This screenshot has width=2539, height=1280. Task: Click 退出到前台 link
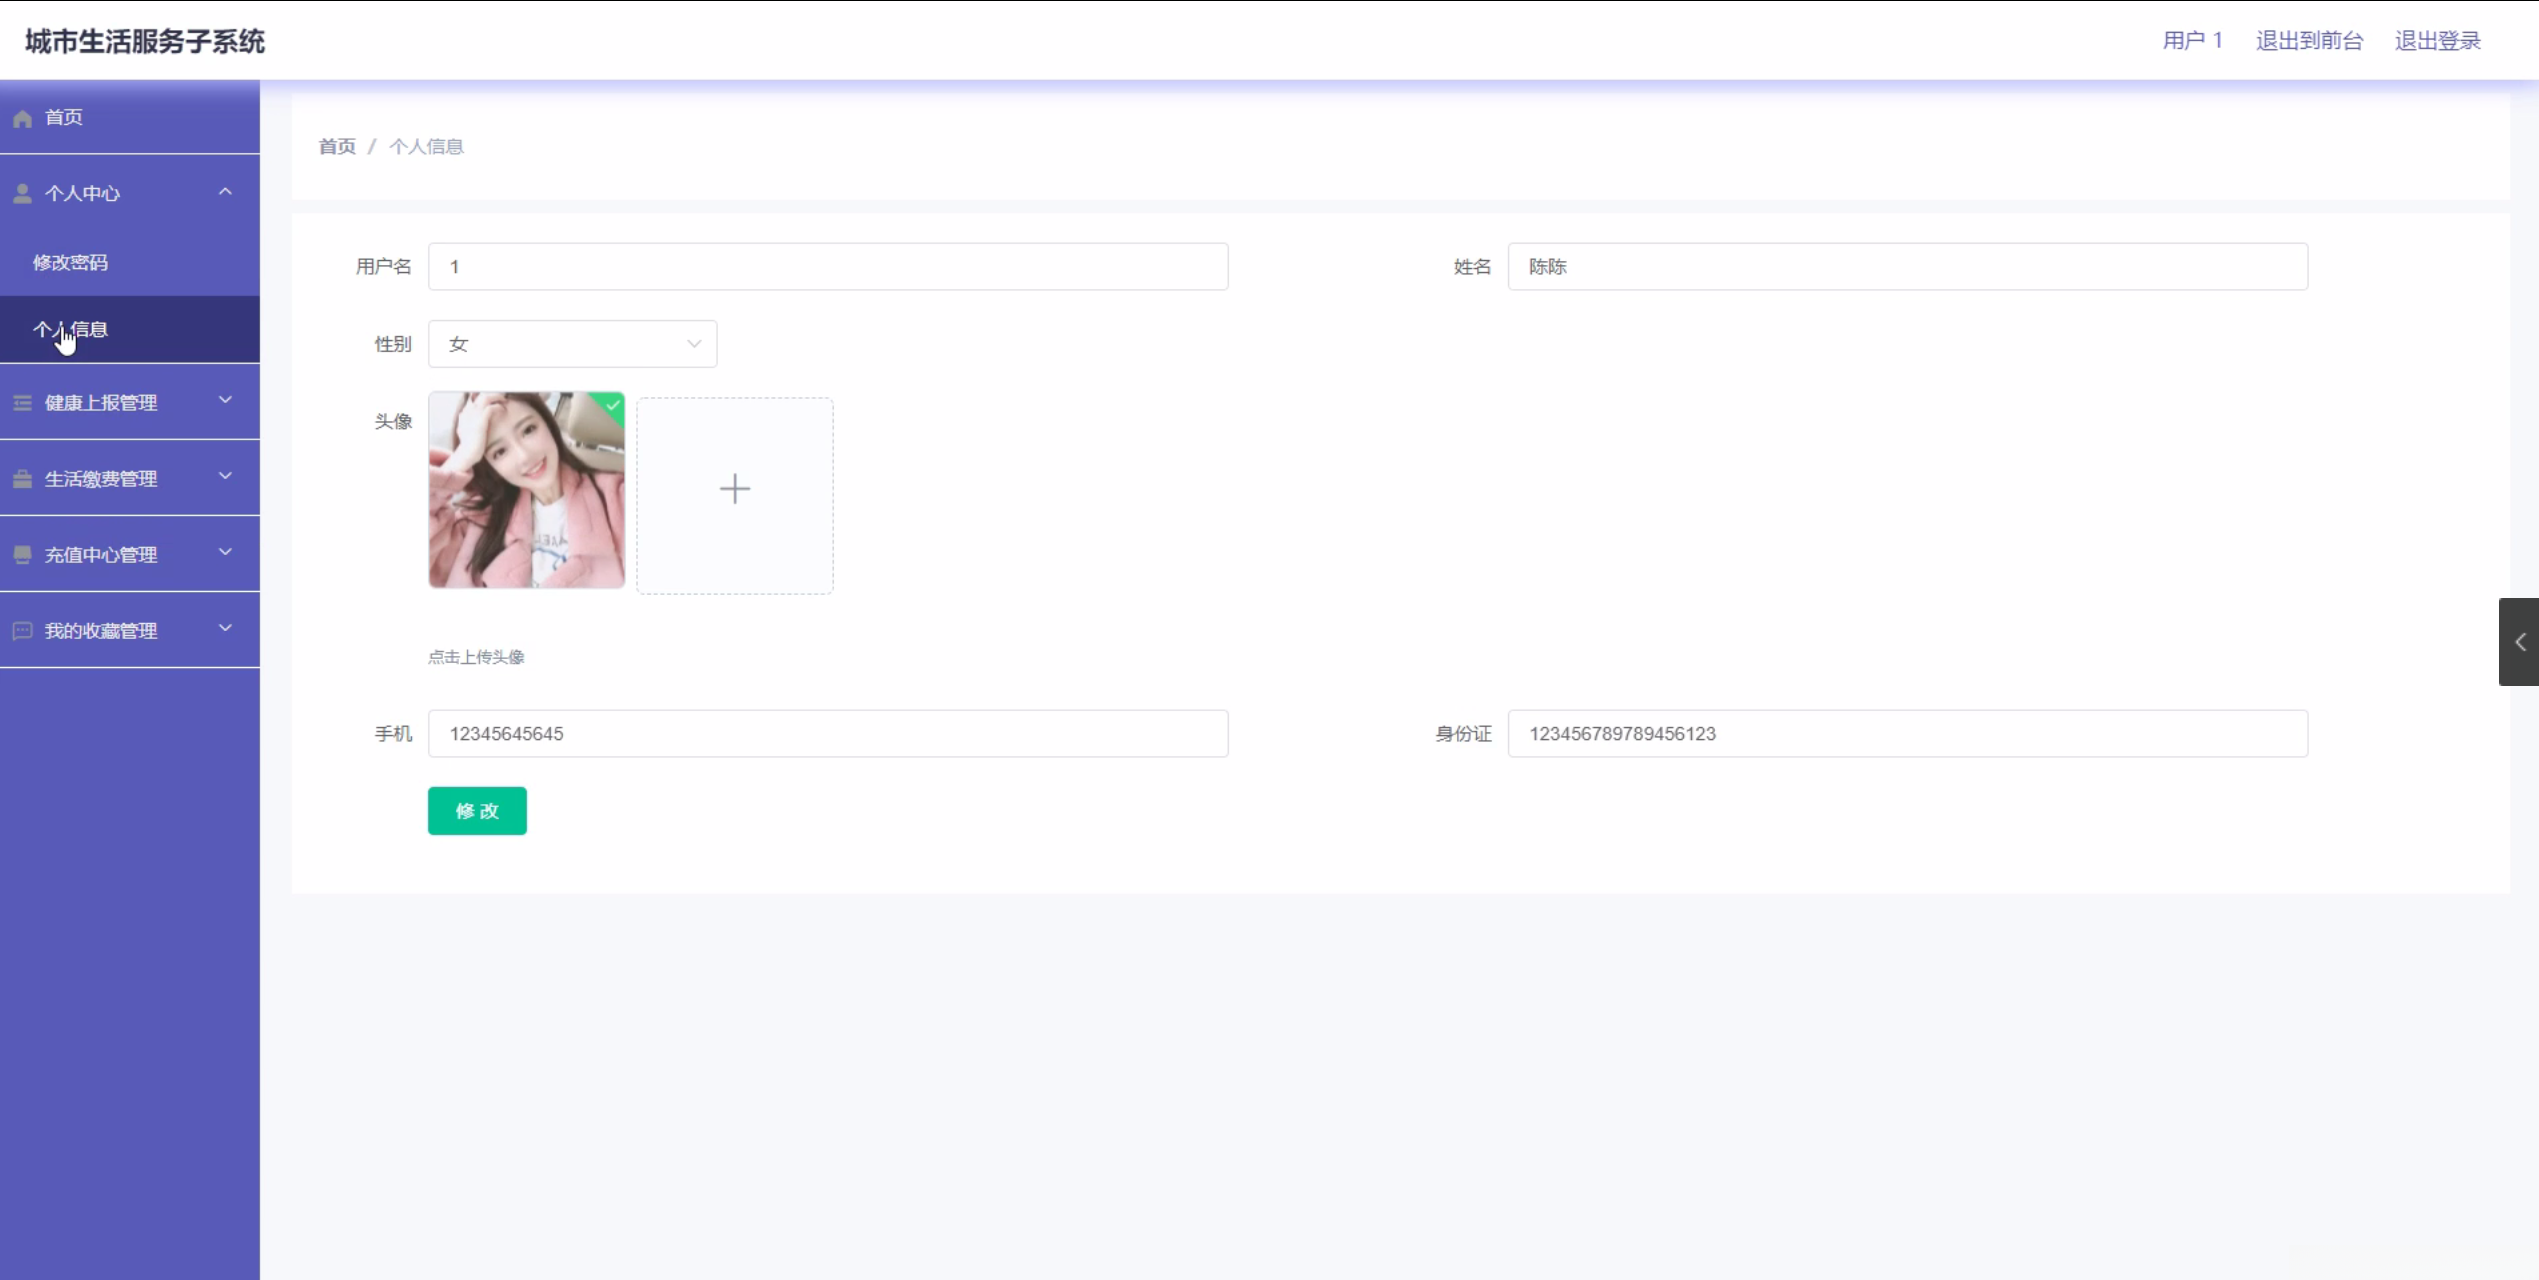2308,41
